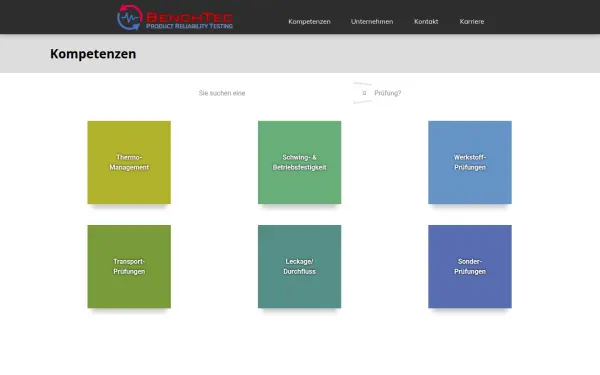The width and height of the screenshot is (600, 375).
Task: Click the 'Prüfung?' text
Action: [388, 93]
